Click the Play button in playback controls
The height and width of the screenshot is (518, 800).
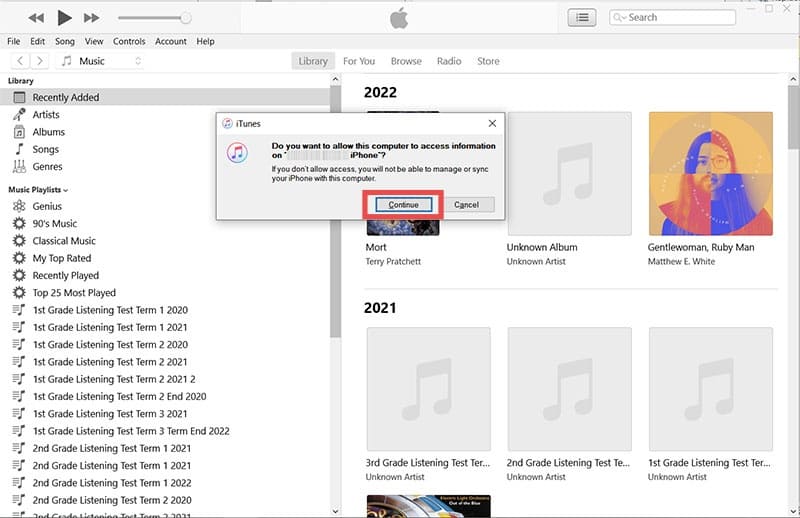65,17
